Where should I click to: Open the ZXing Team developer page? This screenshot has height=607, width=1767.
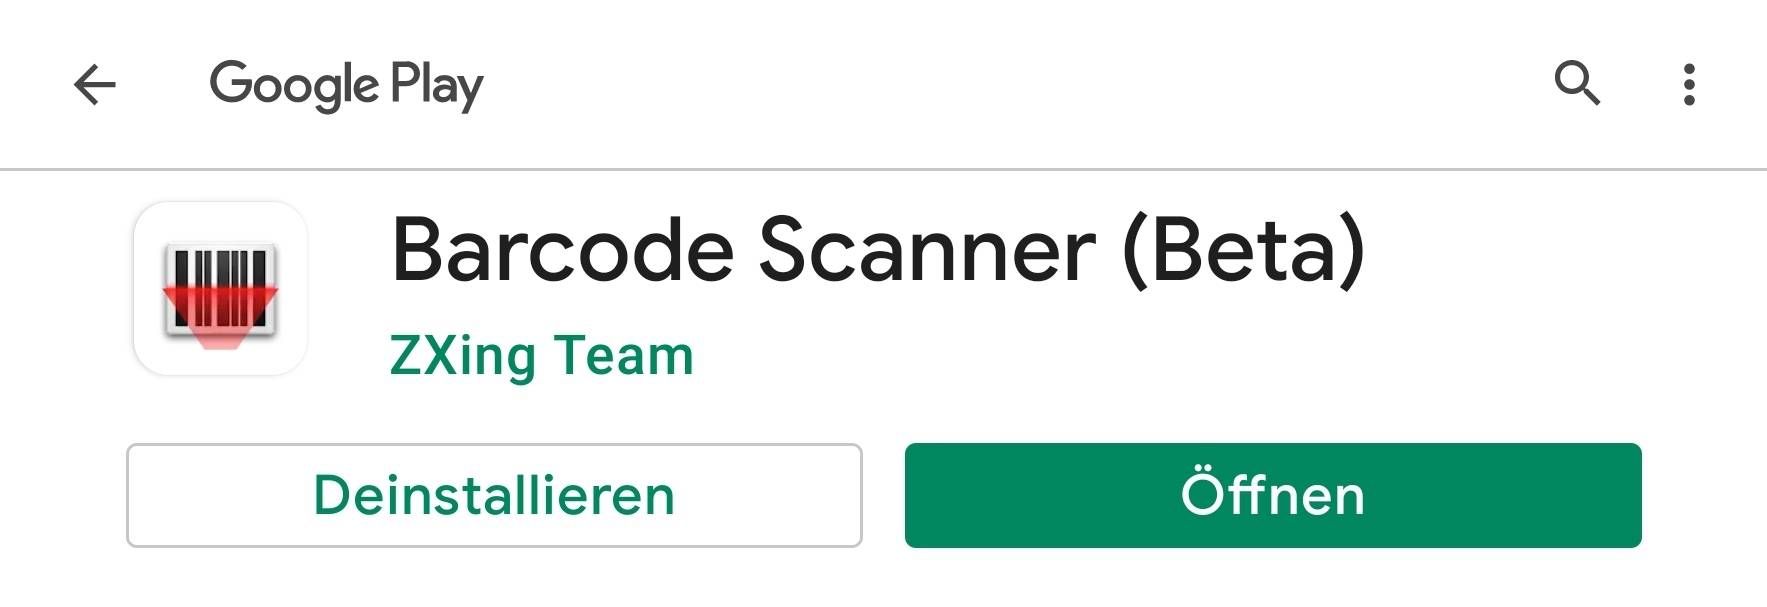[541, 356]
